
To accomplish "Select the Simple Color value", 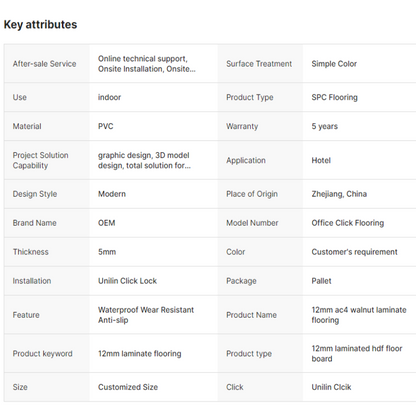I will pos(334,64).
